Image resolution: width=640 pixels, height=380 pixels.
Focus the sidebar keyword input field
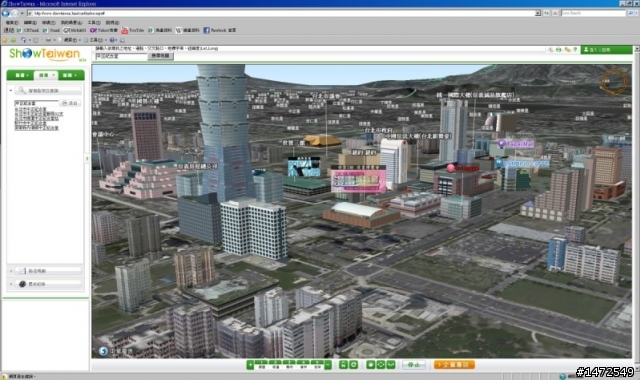click(x=36, y=103)
